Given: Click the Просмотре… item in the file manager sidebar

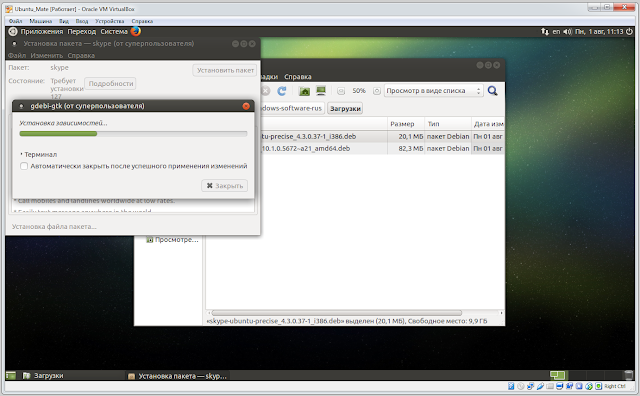Looking at the screenshot, I should point(172,240).
